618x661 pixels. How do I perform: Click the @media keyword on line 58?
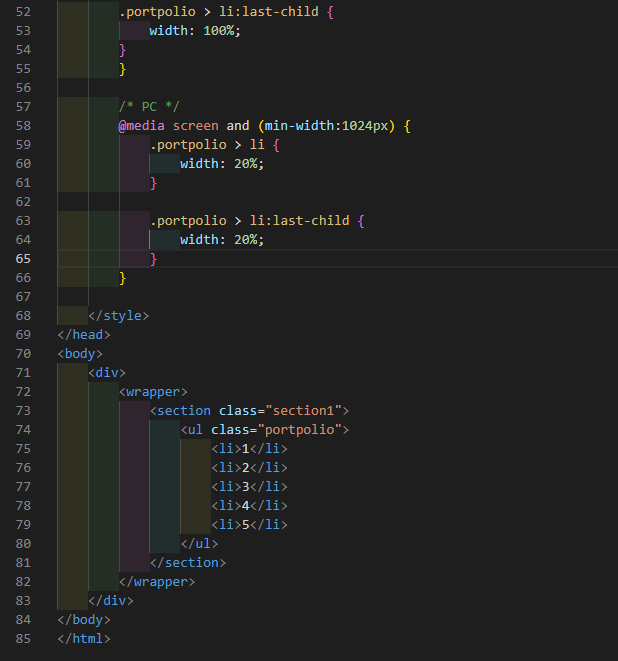(142, 126)
